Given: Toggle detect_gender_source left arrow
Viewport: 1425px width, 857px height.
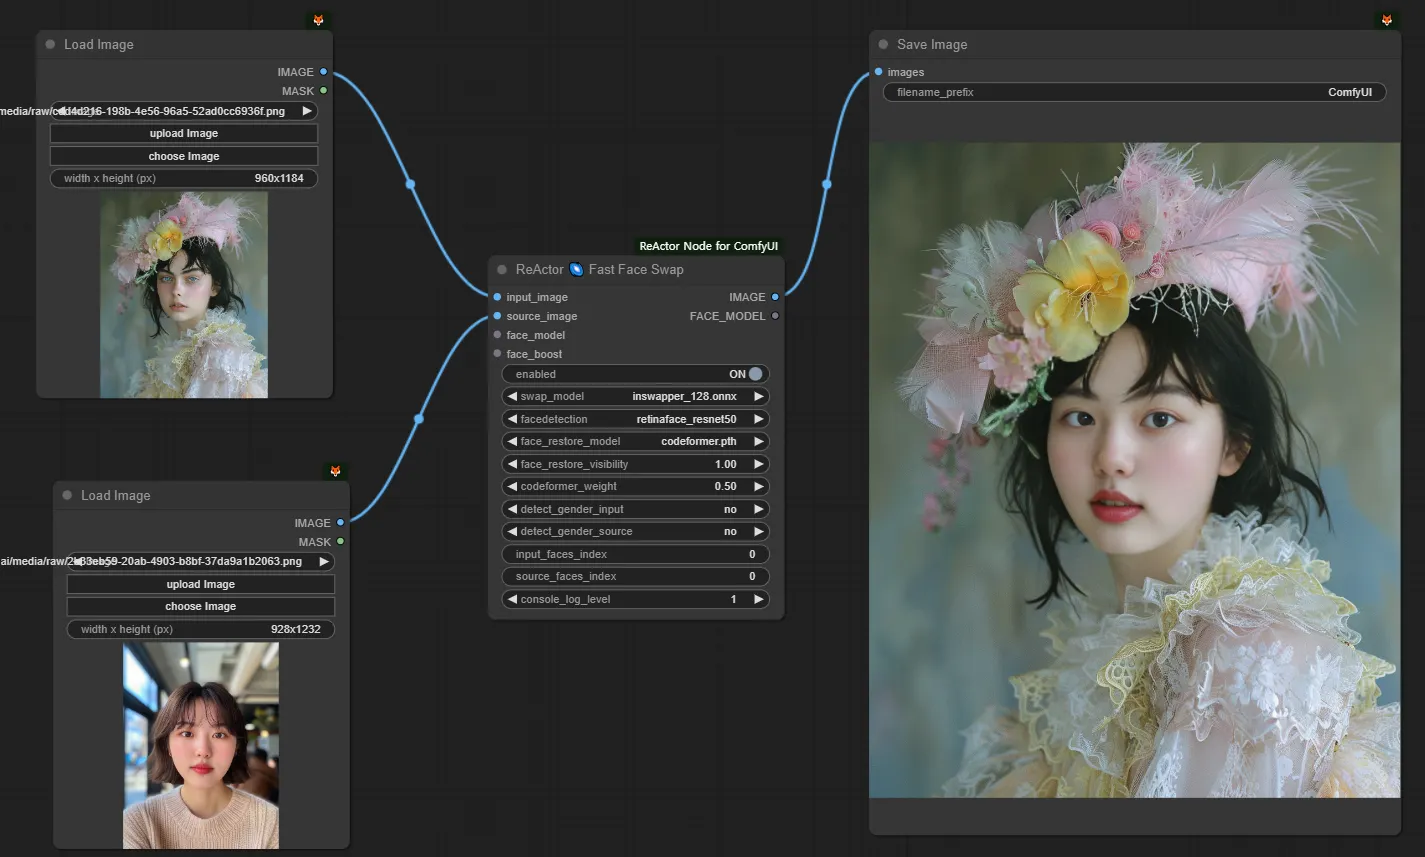Looking at the screenshot, I should tap(512, 532).
